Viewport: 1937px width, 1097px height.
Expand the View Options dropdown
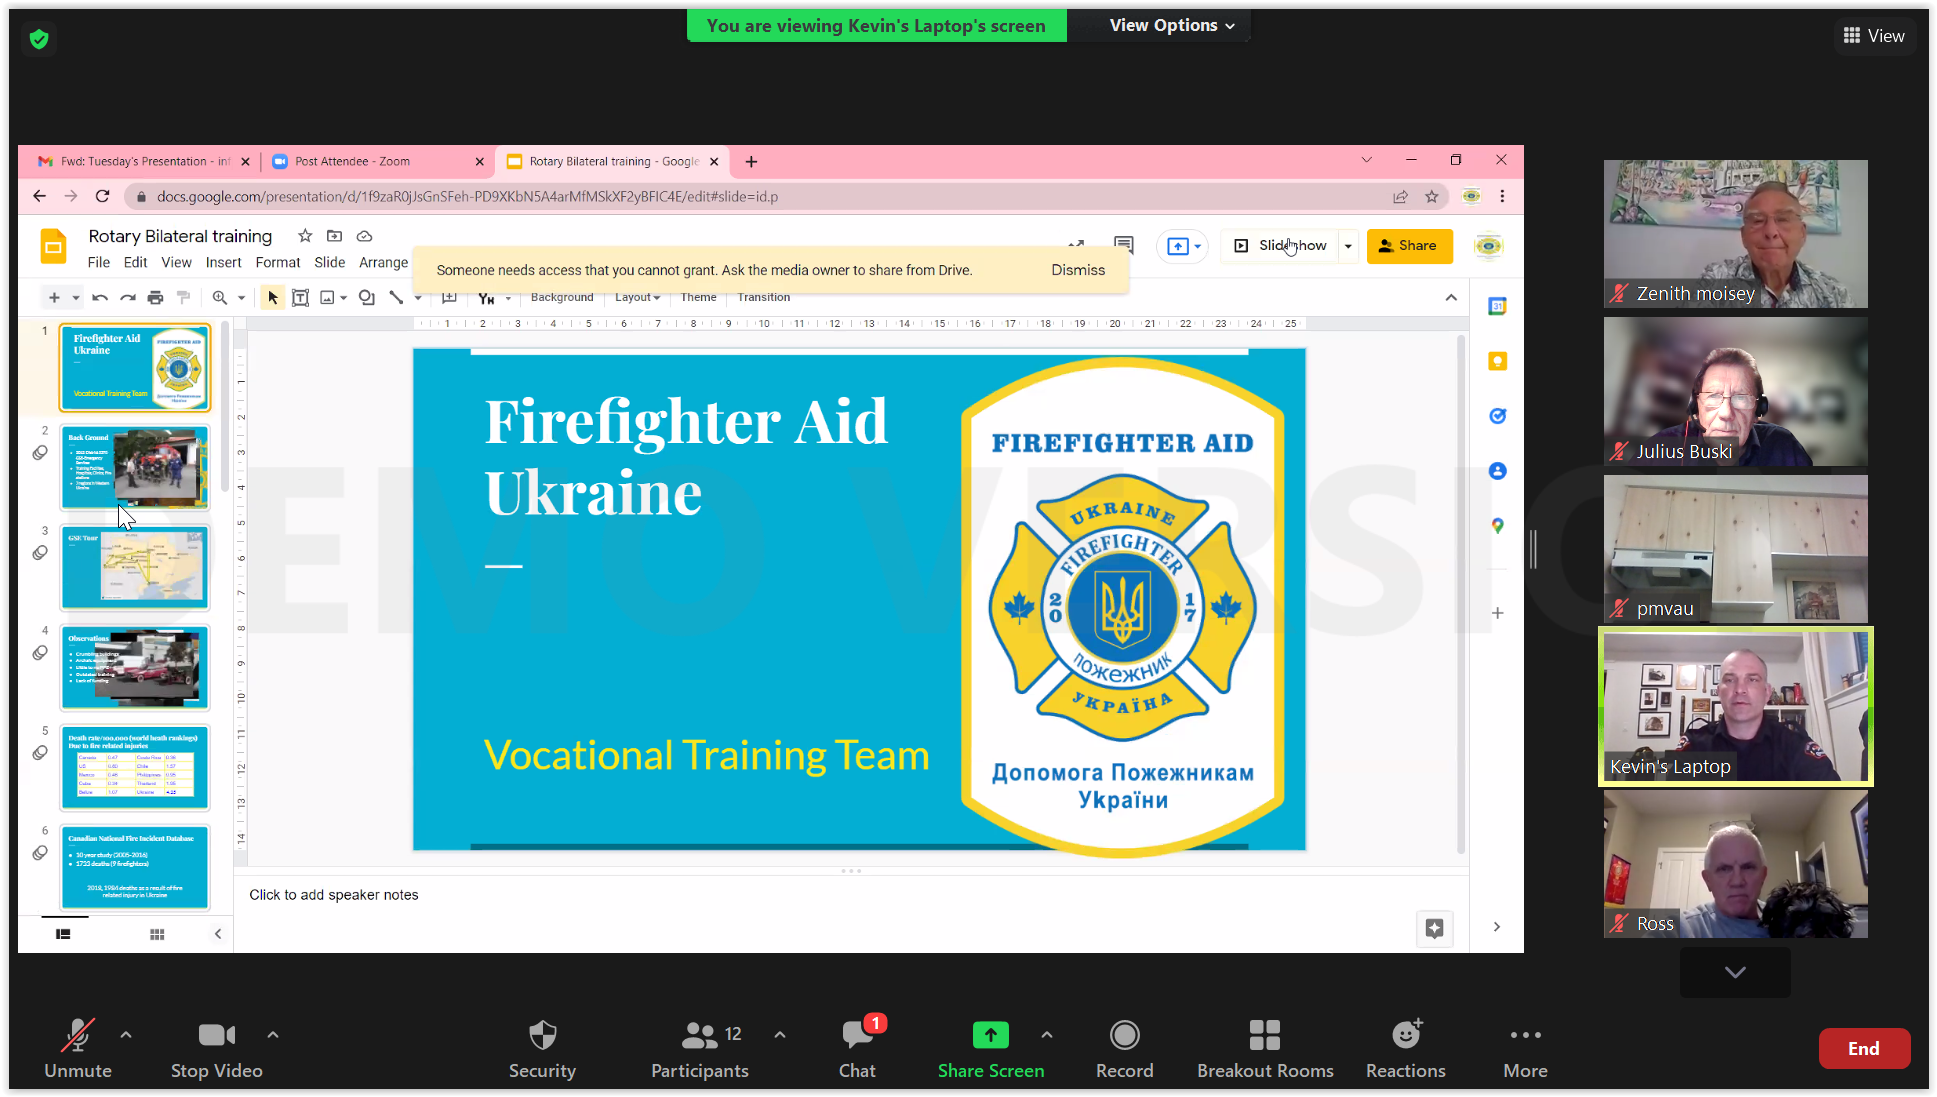(x=1171, y=26)
